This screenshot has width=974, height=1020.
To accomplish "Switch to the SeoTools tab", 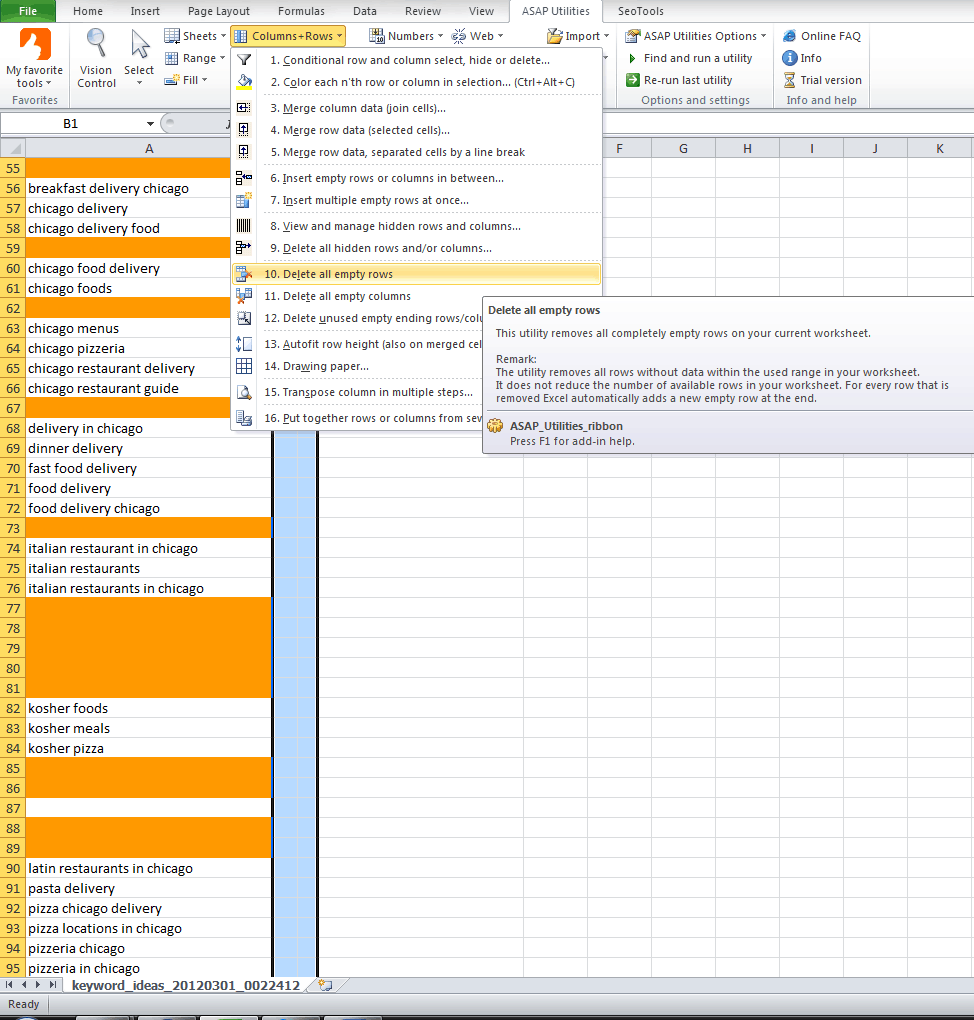I will coord(641,11).
